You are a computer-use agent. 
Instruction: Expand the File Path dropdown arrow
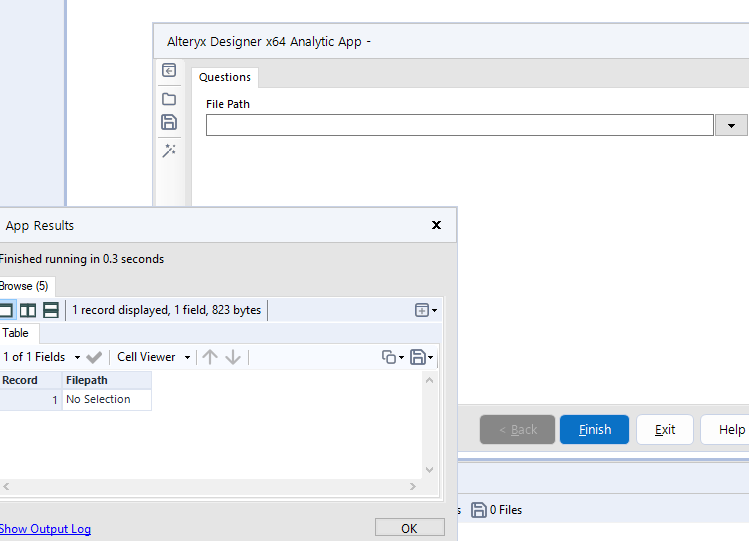point(731,125)
